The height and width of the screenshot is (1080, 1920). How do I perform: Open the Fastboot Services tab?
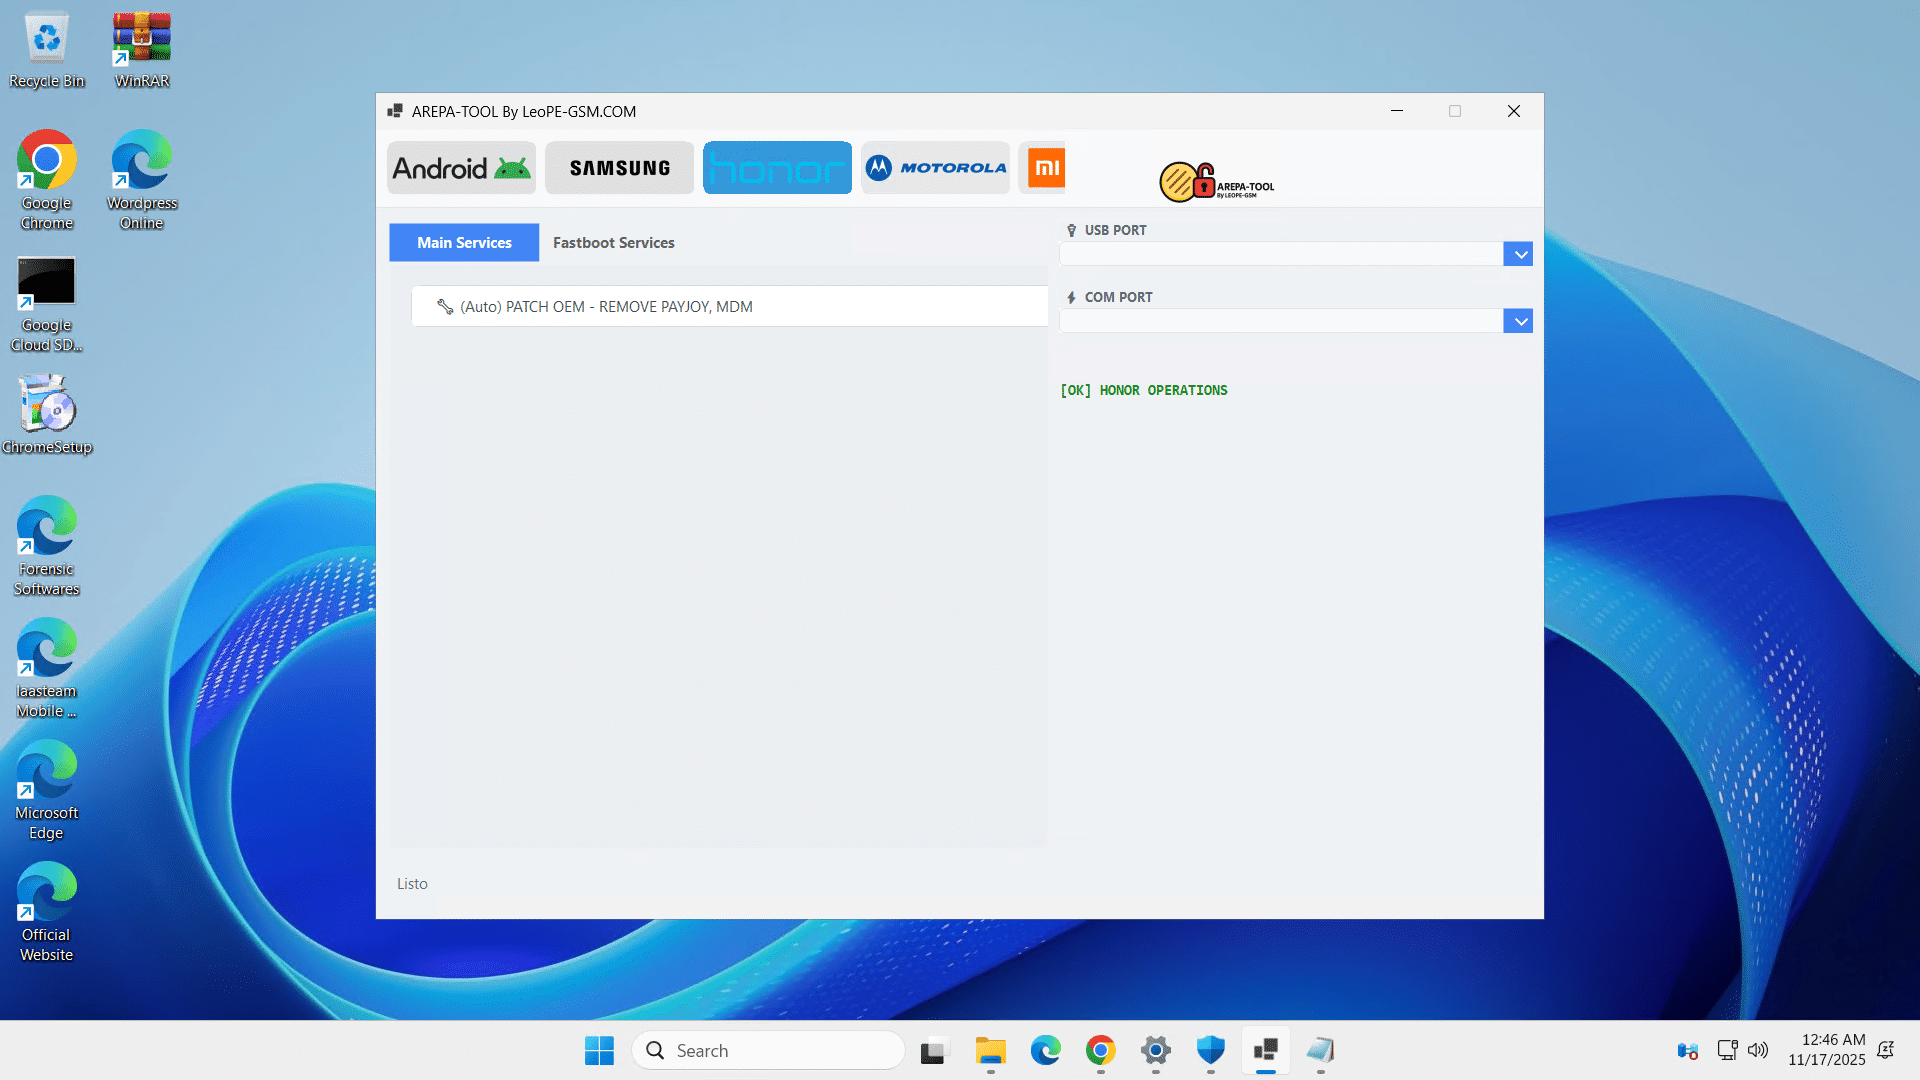pos(613,243)
